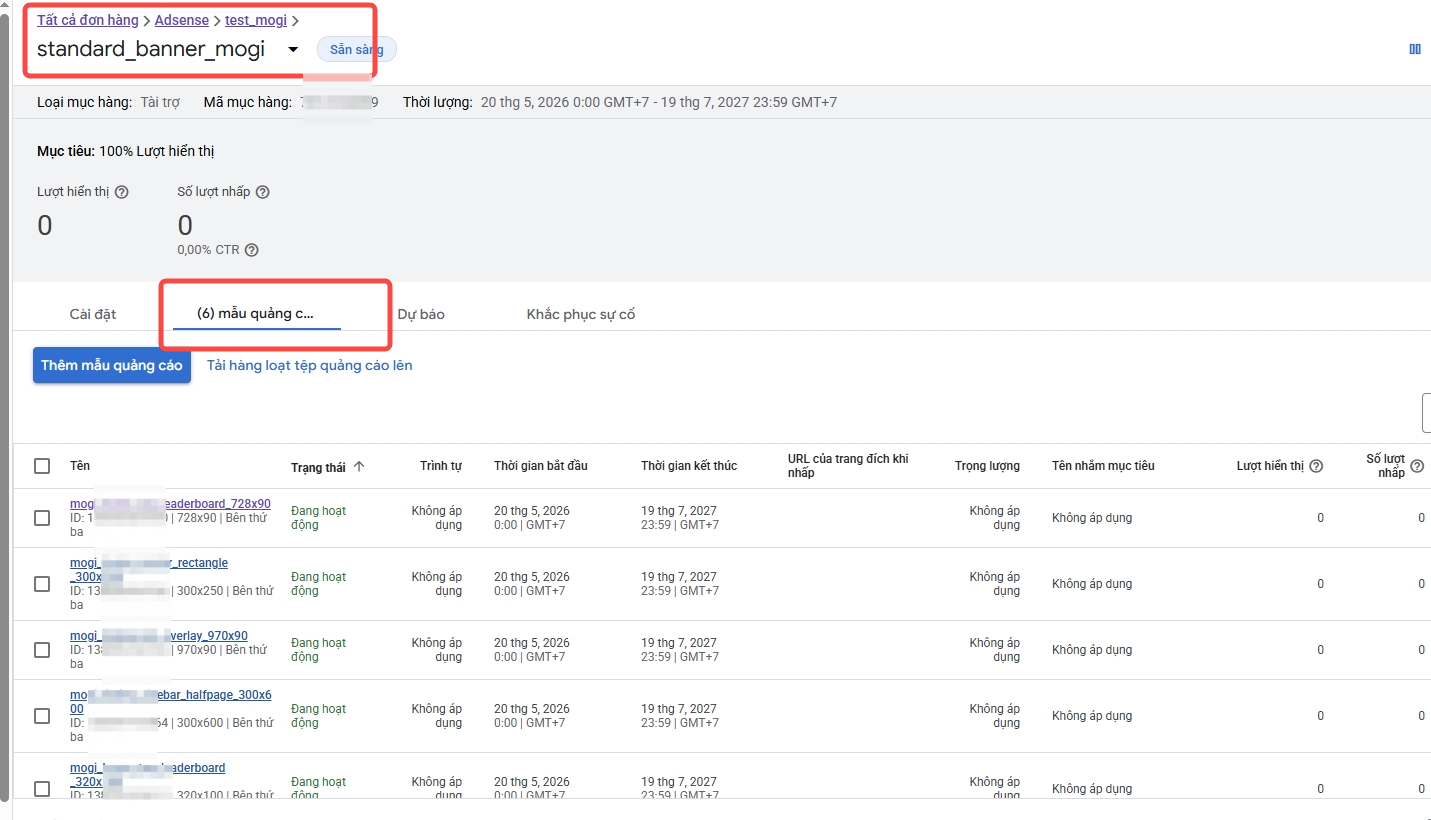Check the box for the 320x100 leaderboard creative

click(x=42, y=789)
